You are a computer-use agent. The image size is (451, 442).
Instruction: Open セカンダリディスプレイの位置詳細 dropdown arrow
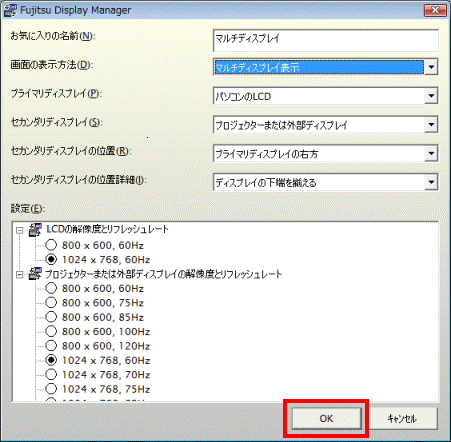pos(431,182)
